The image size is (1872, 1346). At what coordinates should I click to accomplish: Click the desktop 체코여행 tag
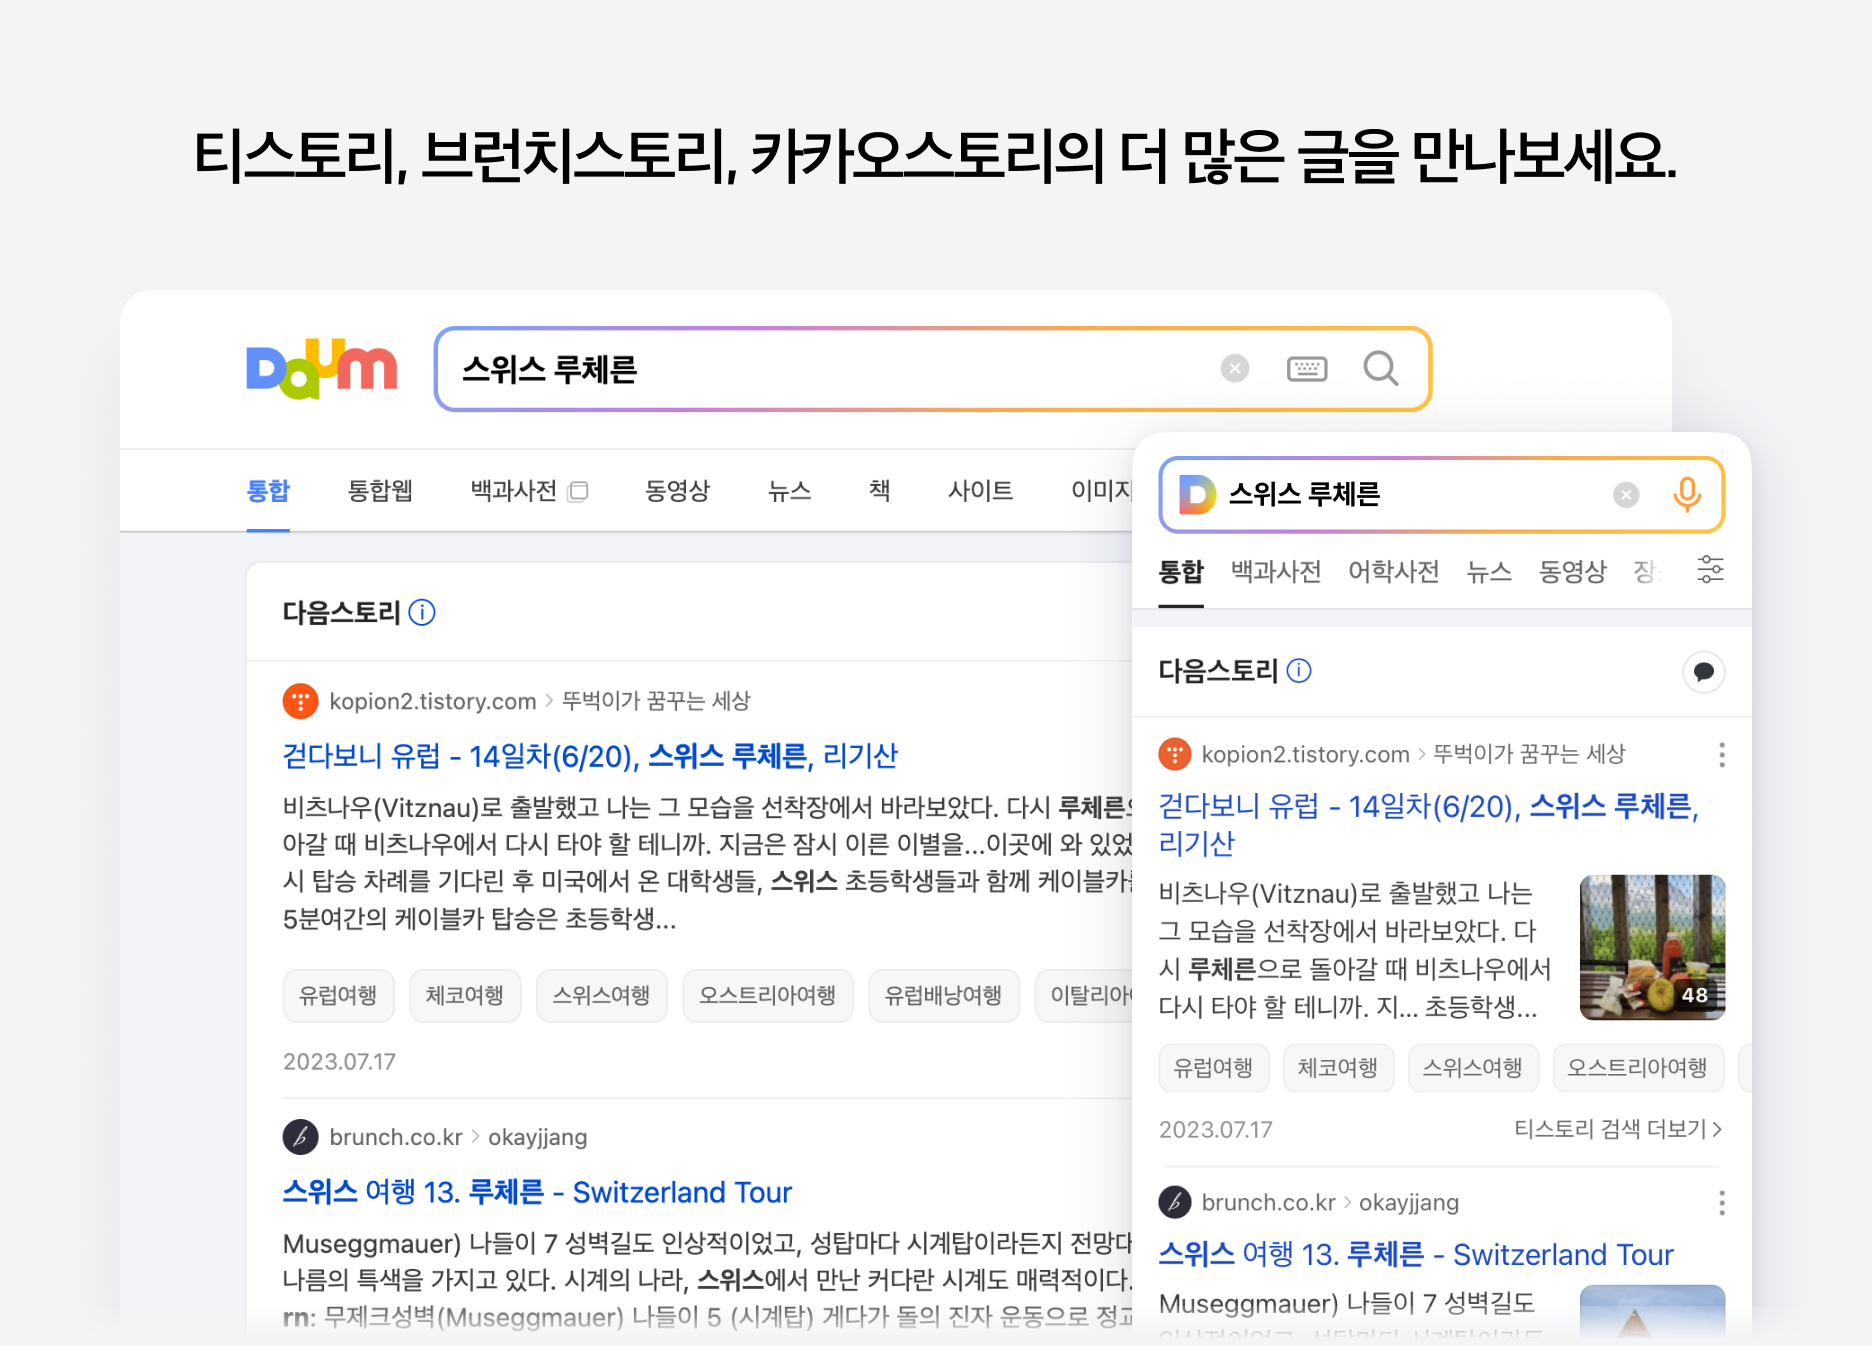click(465, 996)
